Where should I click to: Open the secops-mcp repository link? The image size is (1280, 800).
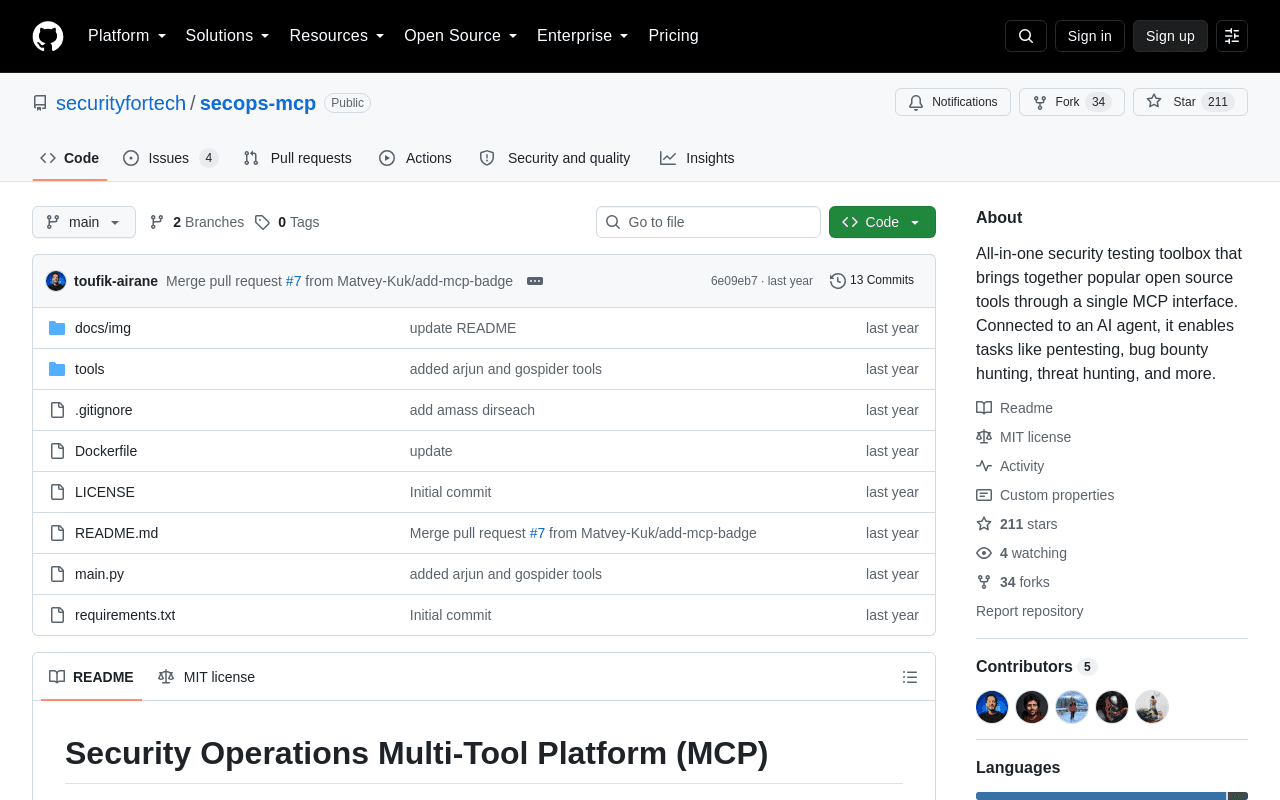pyautogui.click(x=258, y=103)
